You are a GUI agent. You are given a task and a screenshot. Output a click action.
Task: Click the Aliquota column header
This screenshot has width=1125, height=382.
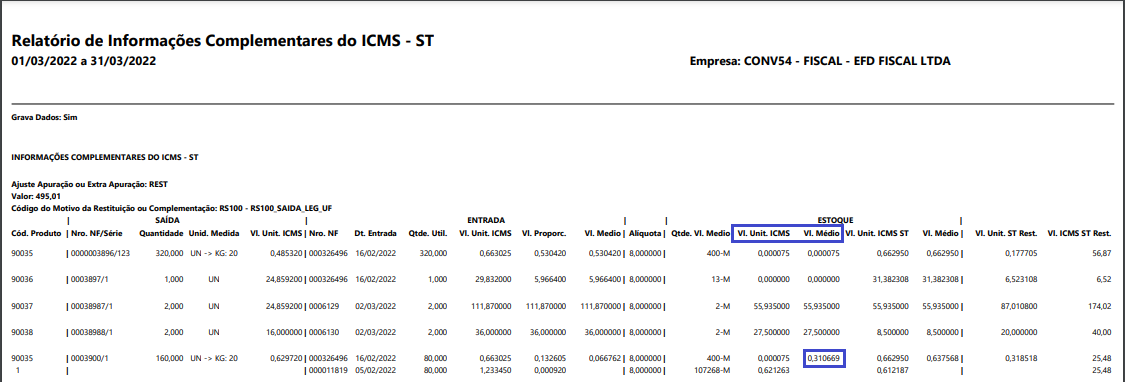coord(644,233)
